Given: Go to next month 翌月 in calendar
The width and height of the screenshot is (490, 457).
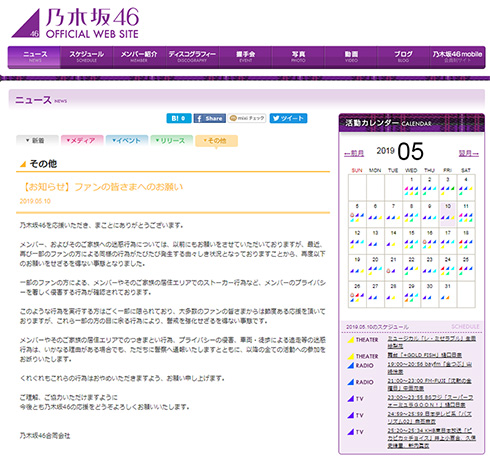Looking at the screenshot, I should pyautogui.click(x=469, y=153).
